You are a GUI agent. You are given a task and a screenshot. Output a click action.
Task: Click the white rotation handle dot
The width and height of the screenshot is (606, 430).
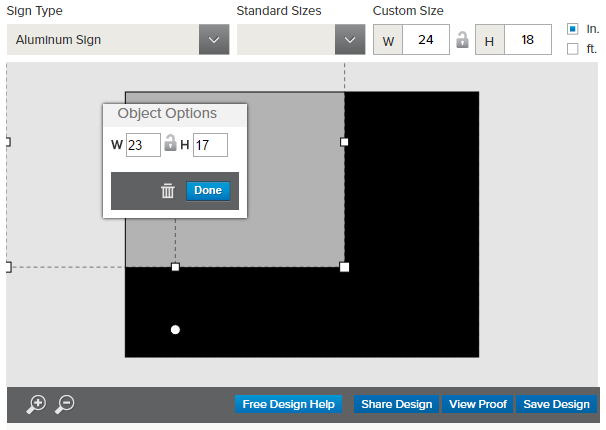(x=176, y=329)
